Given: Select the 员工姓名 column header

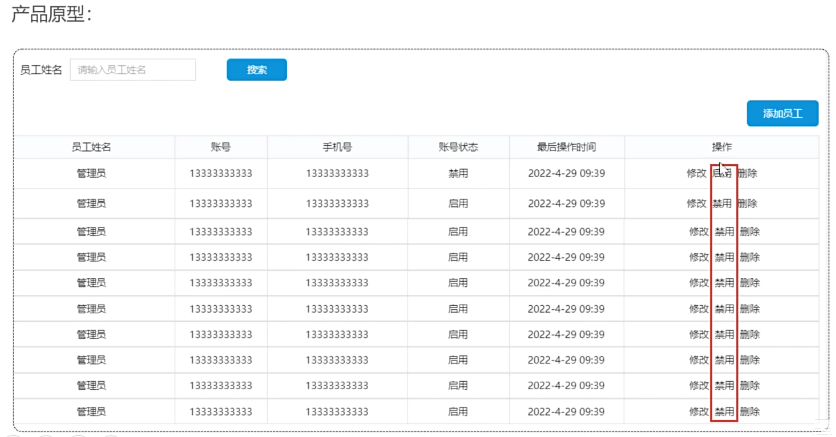Looking at the screenshot, I should 91,147.
